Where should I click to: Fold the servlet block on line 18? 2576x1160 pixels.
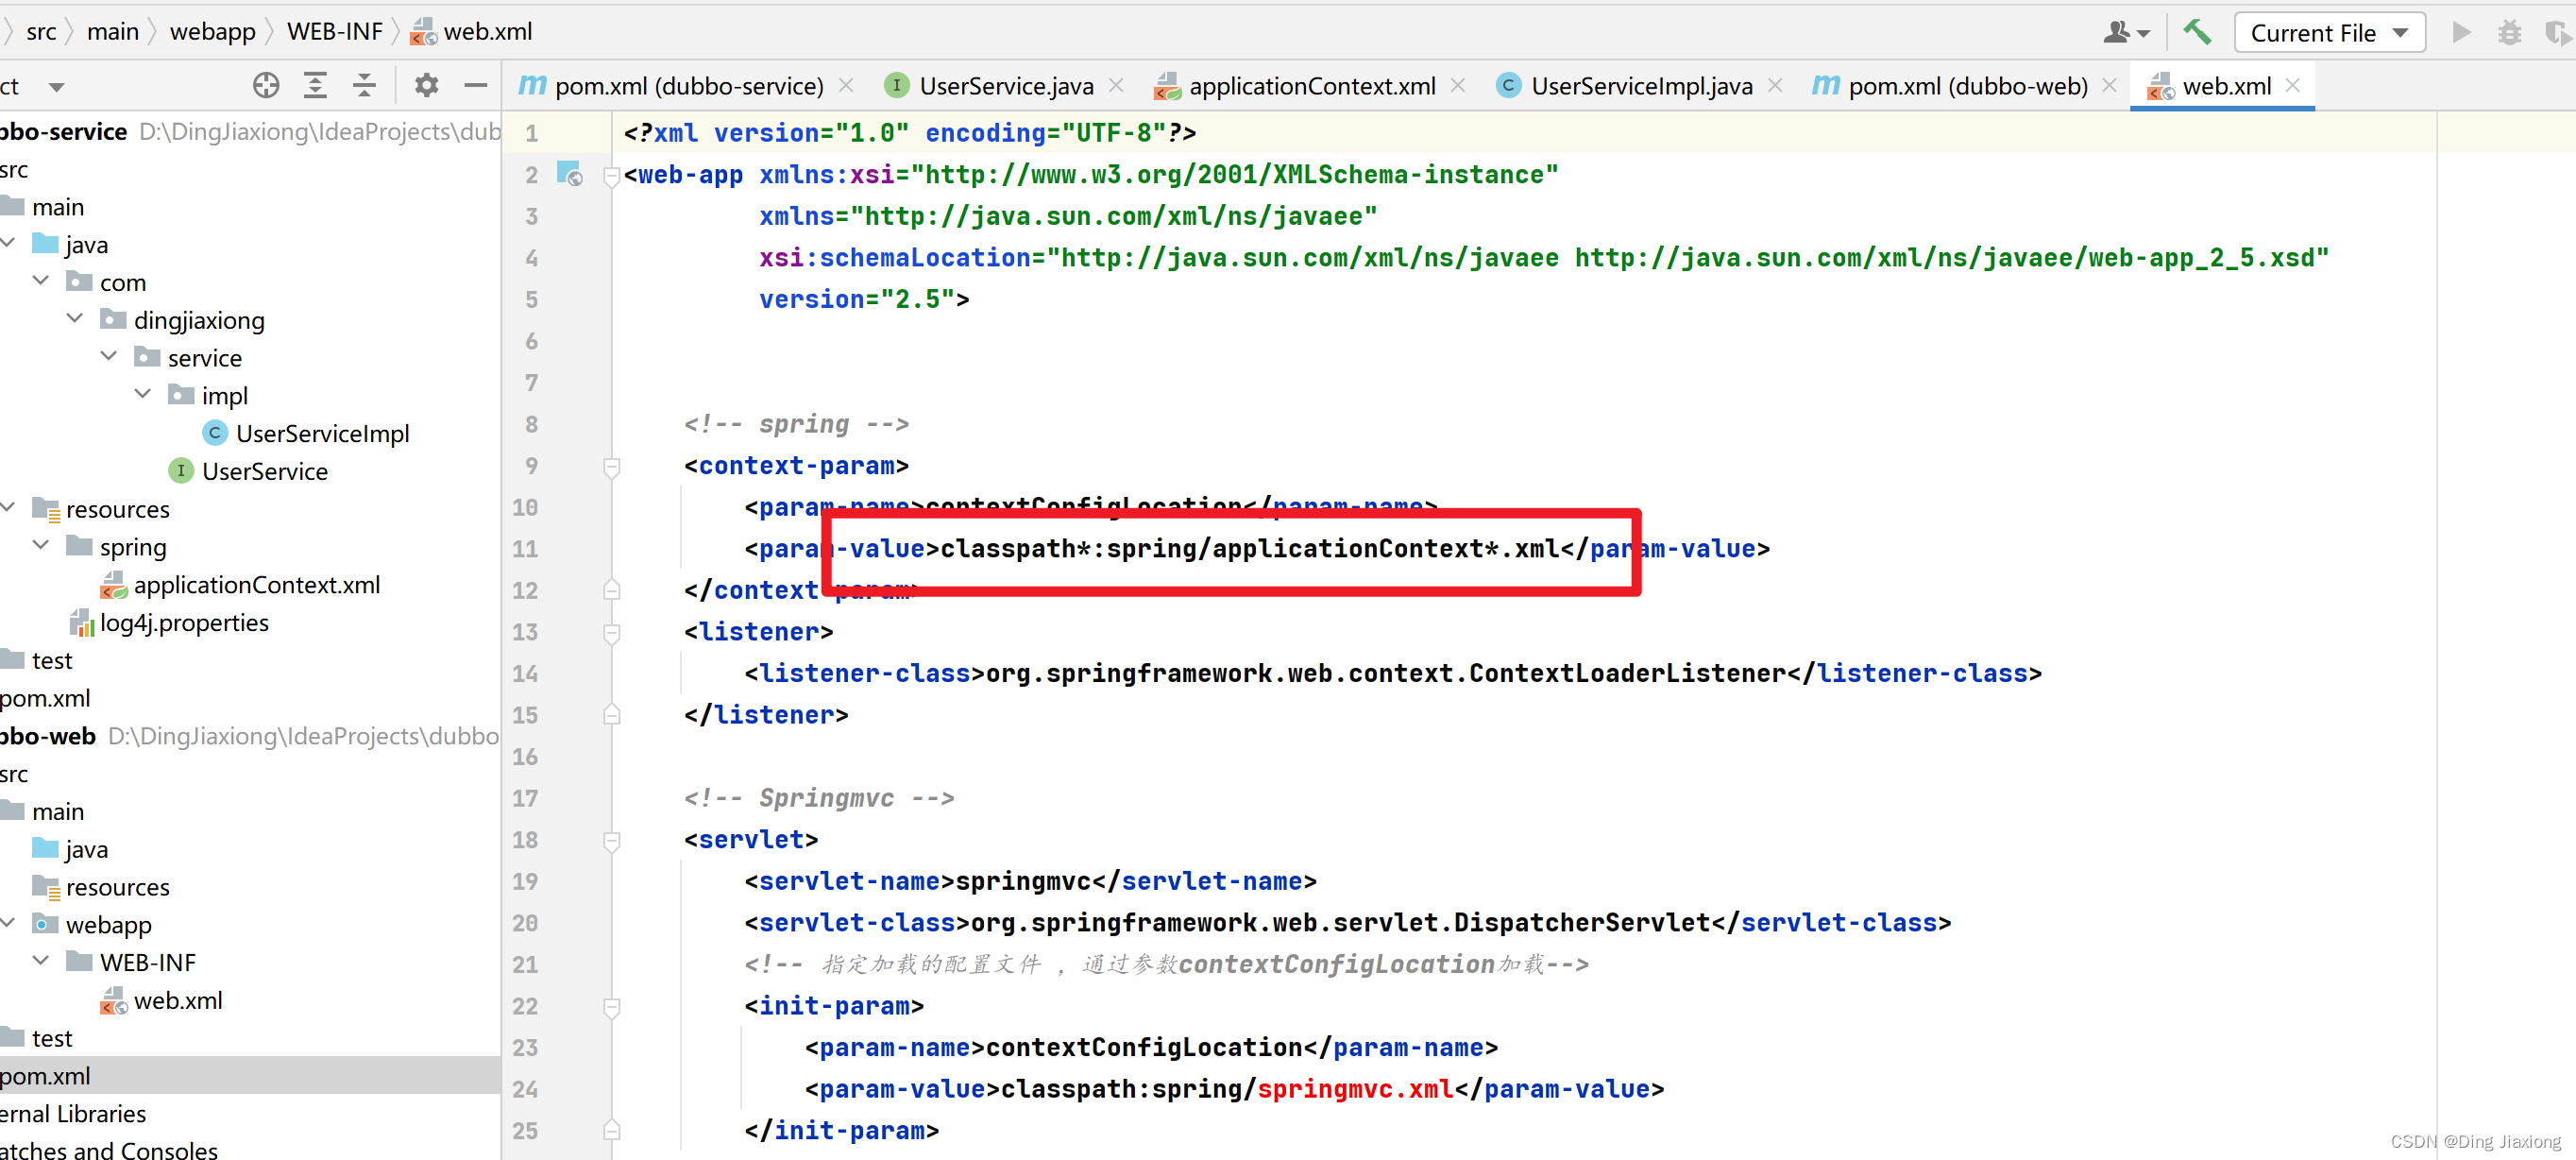point(611,841)
